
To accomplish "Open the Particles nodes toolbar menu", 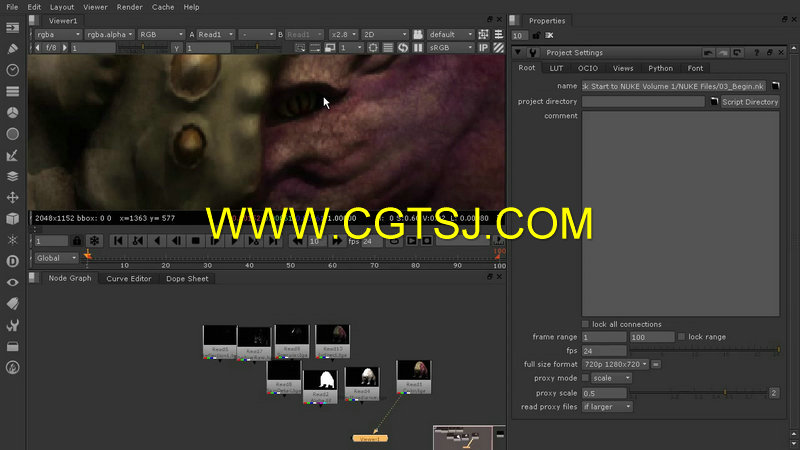I will pos(12,240).
